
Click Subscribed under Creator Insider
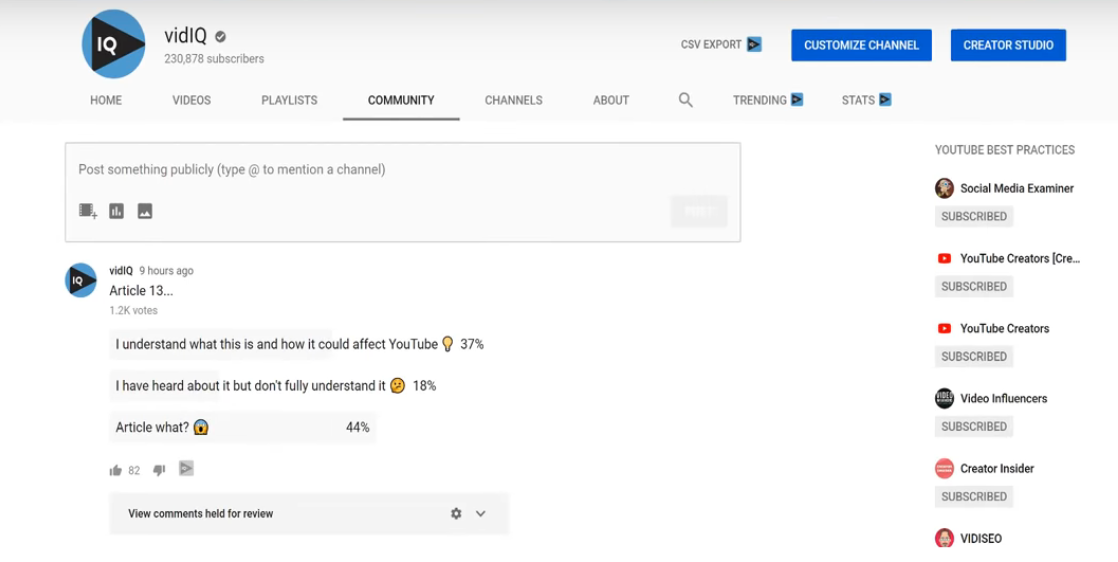point(974,496)
